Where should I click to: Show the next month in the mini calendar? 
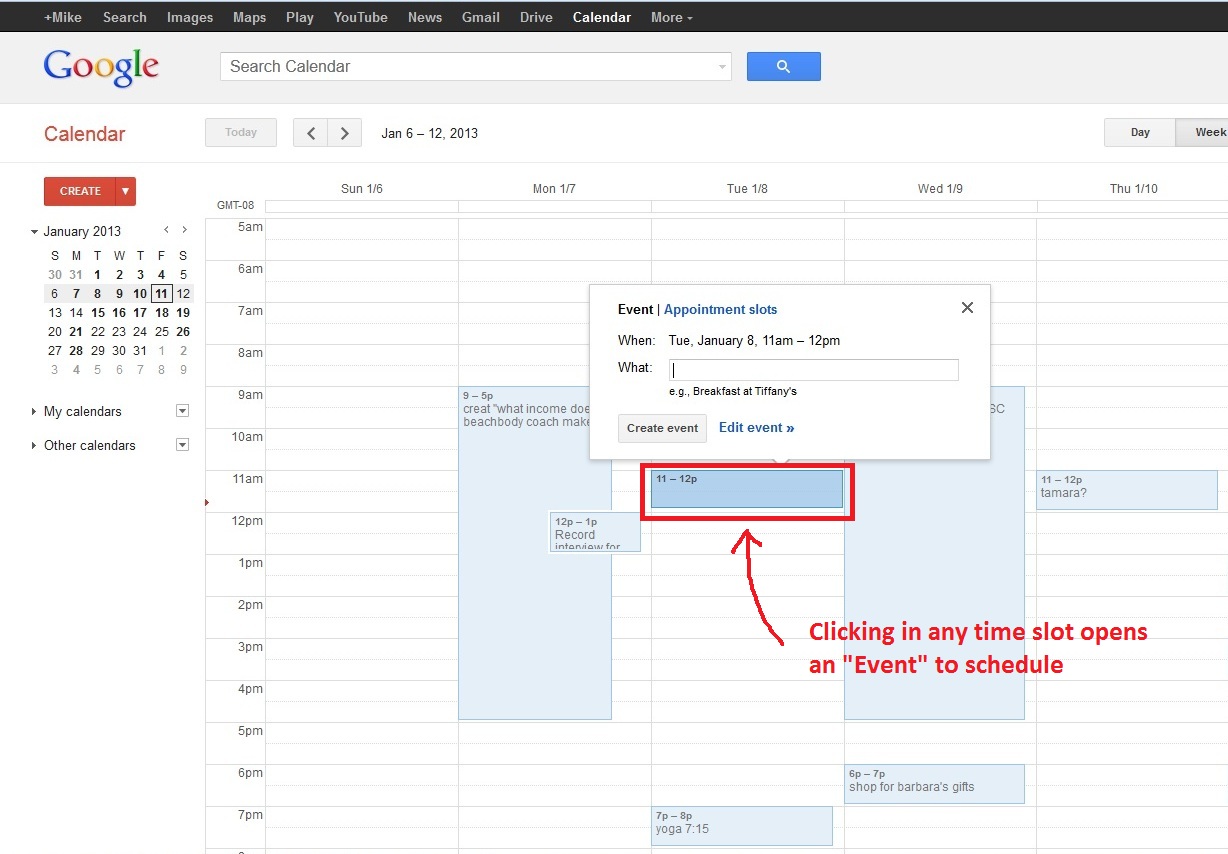(184, 229)
